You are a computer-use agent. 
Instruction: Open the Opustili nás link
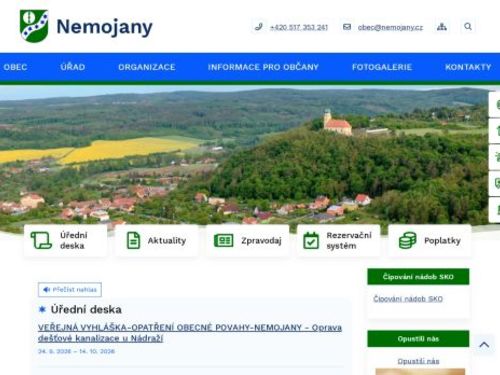tap(418, 361)
